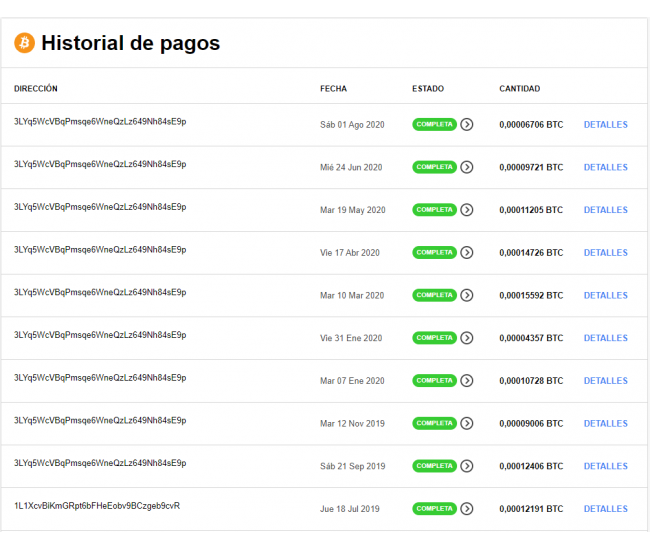650x550 pixels.
Task: Click the date Sáb 01 Ago 2020
Action: pos(352,125)
